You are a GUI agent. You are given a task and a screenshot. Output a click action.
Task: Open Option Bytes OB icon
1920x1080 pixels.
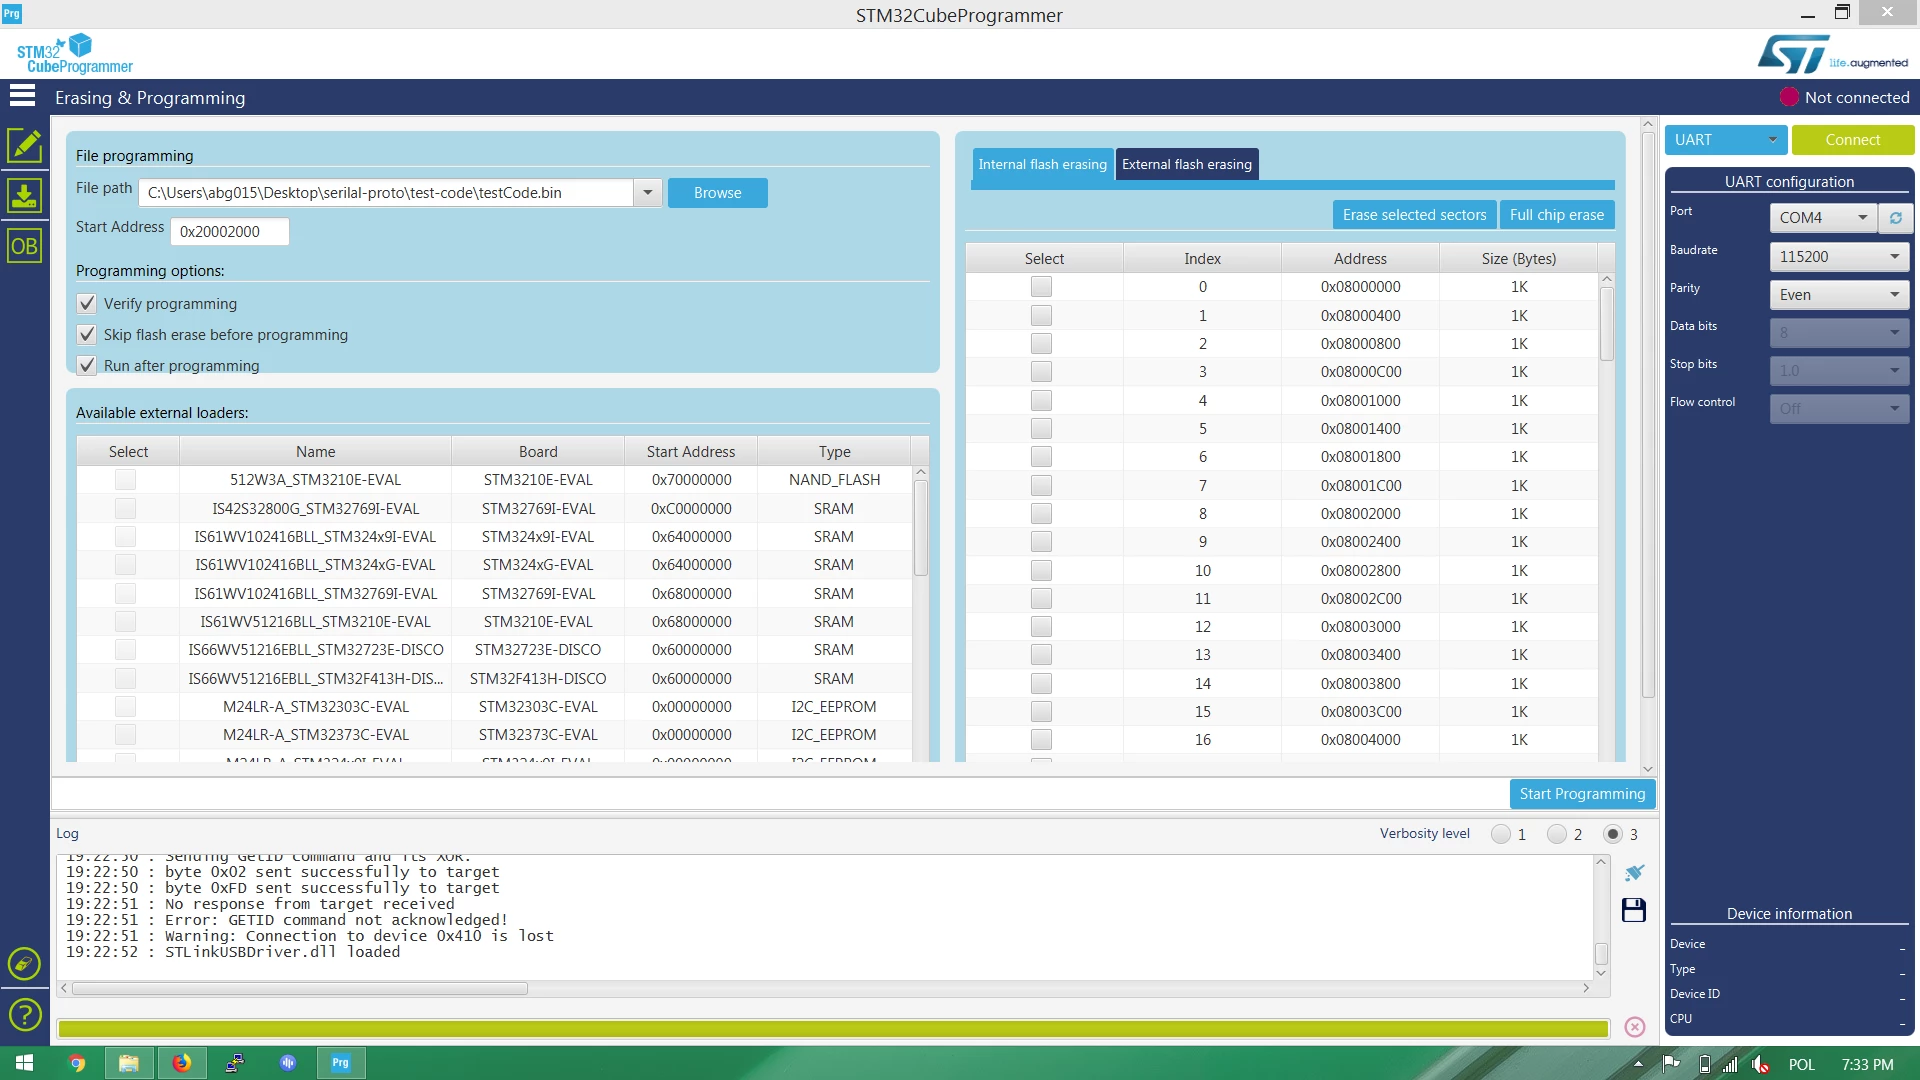24,246
